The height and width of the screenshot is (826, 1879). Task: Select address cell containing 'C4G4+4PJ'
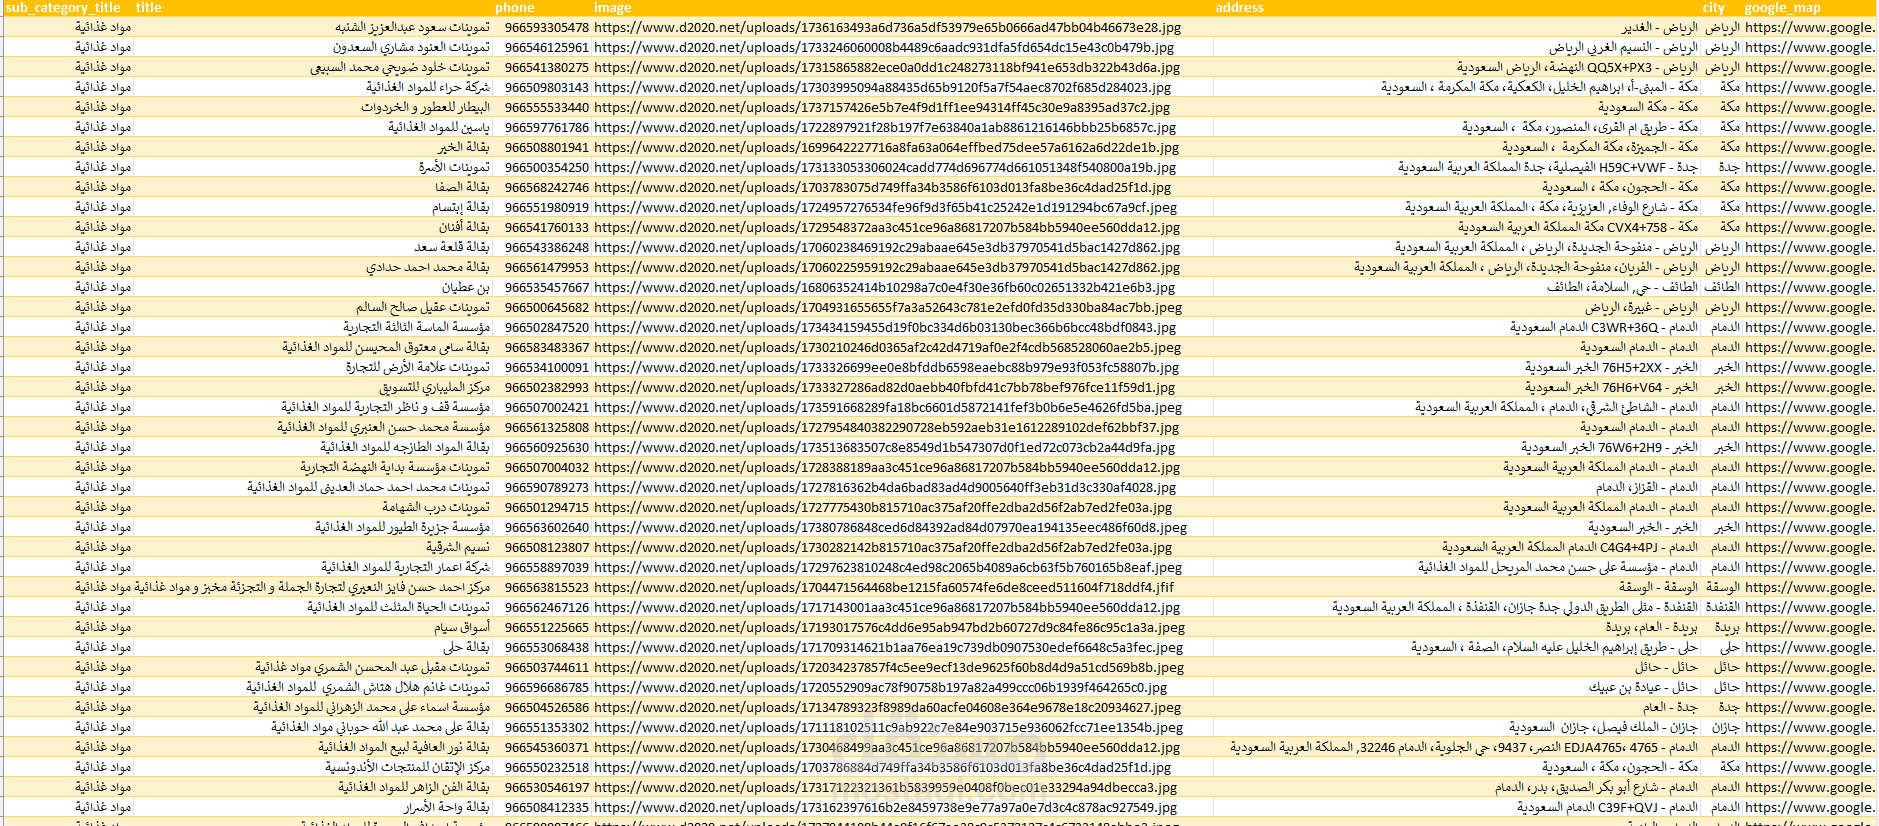[x=1570, y=547]
